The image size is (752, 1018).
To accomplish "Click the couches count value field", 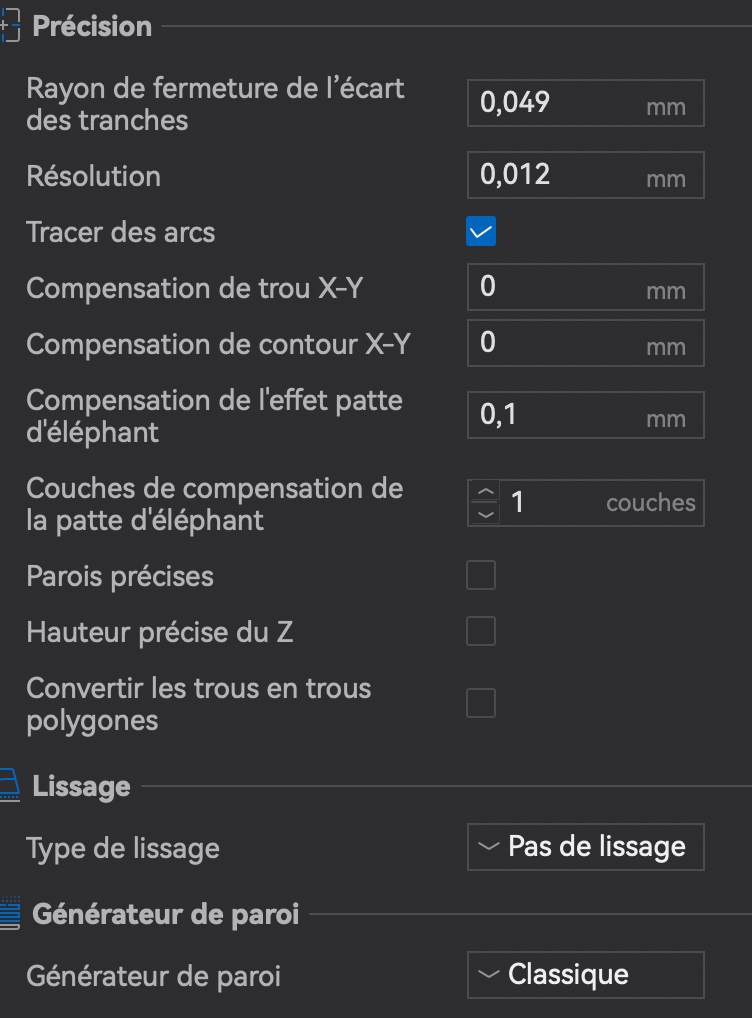I will (601, 503).
